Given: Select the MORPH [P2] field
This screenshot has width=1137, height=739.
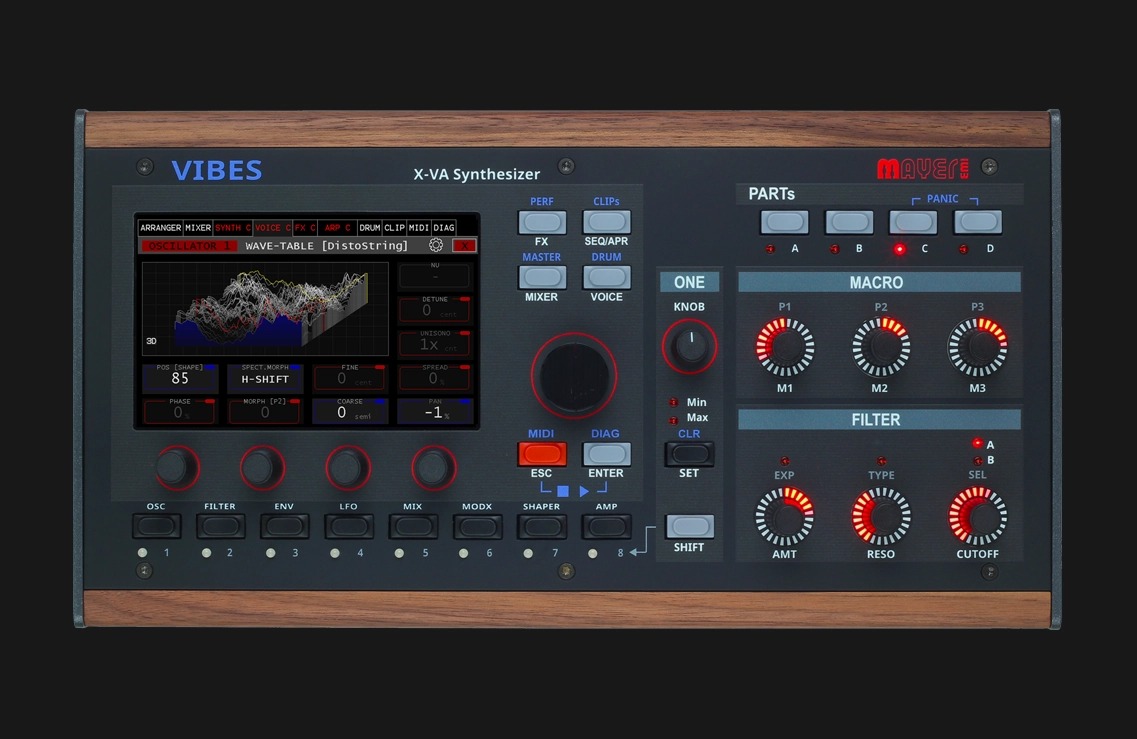Looking at the screenshot, I should point(265,410).
